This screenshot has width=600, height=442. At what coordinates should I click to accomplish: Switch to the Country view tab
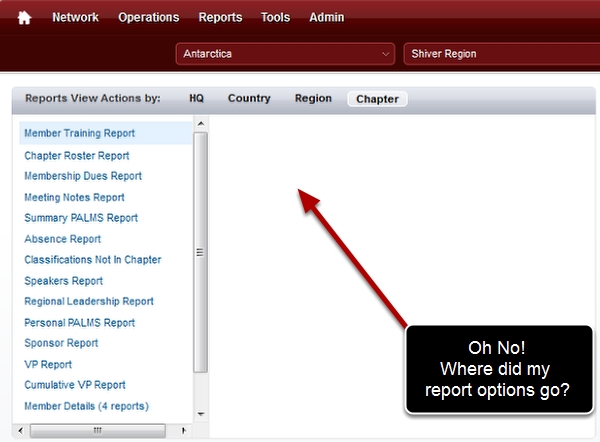[249, 99]
